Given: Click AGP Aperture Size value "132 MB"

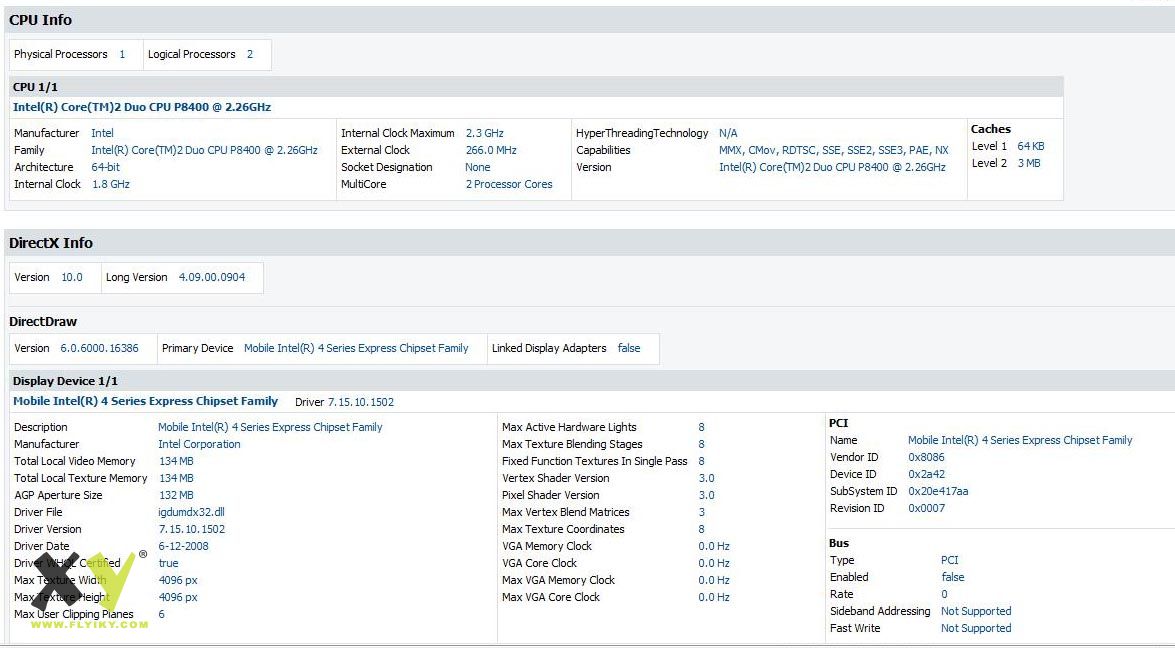Looking at the screenshot, I should [x=176, y=495].
